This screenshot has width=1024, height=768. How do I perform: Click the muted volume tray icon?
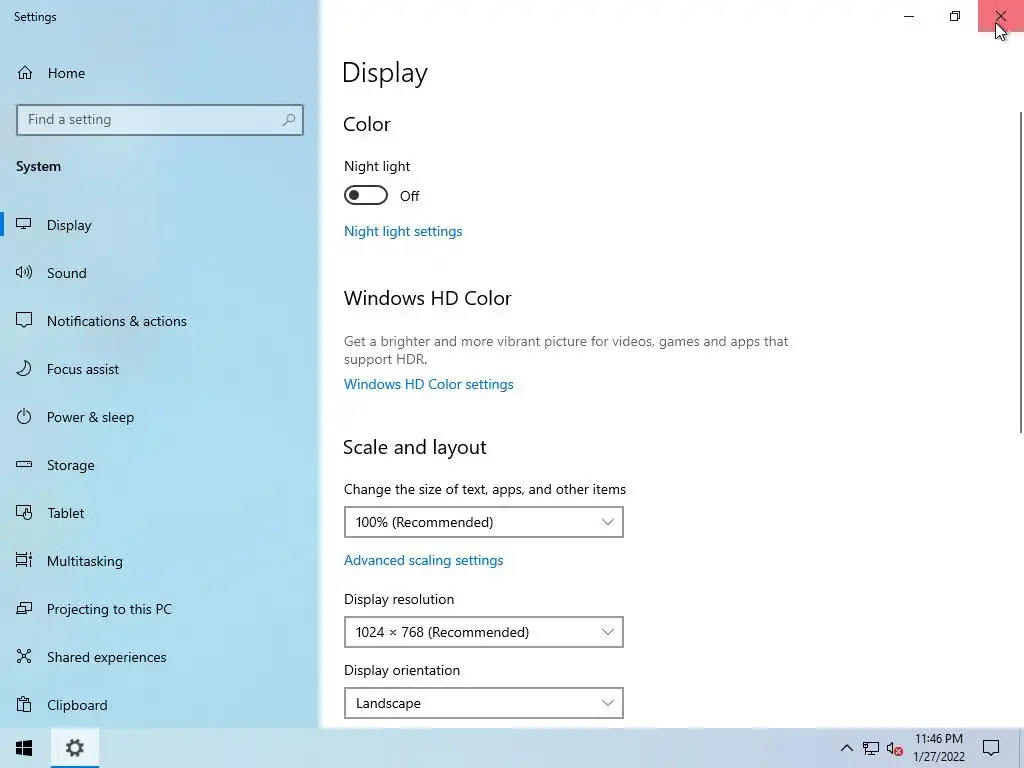point(895,748)
